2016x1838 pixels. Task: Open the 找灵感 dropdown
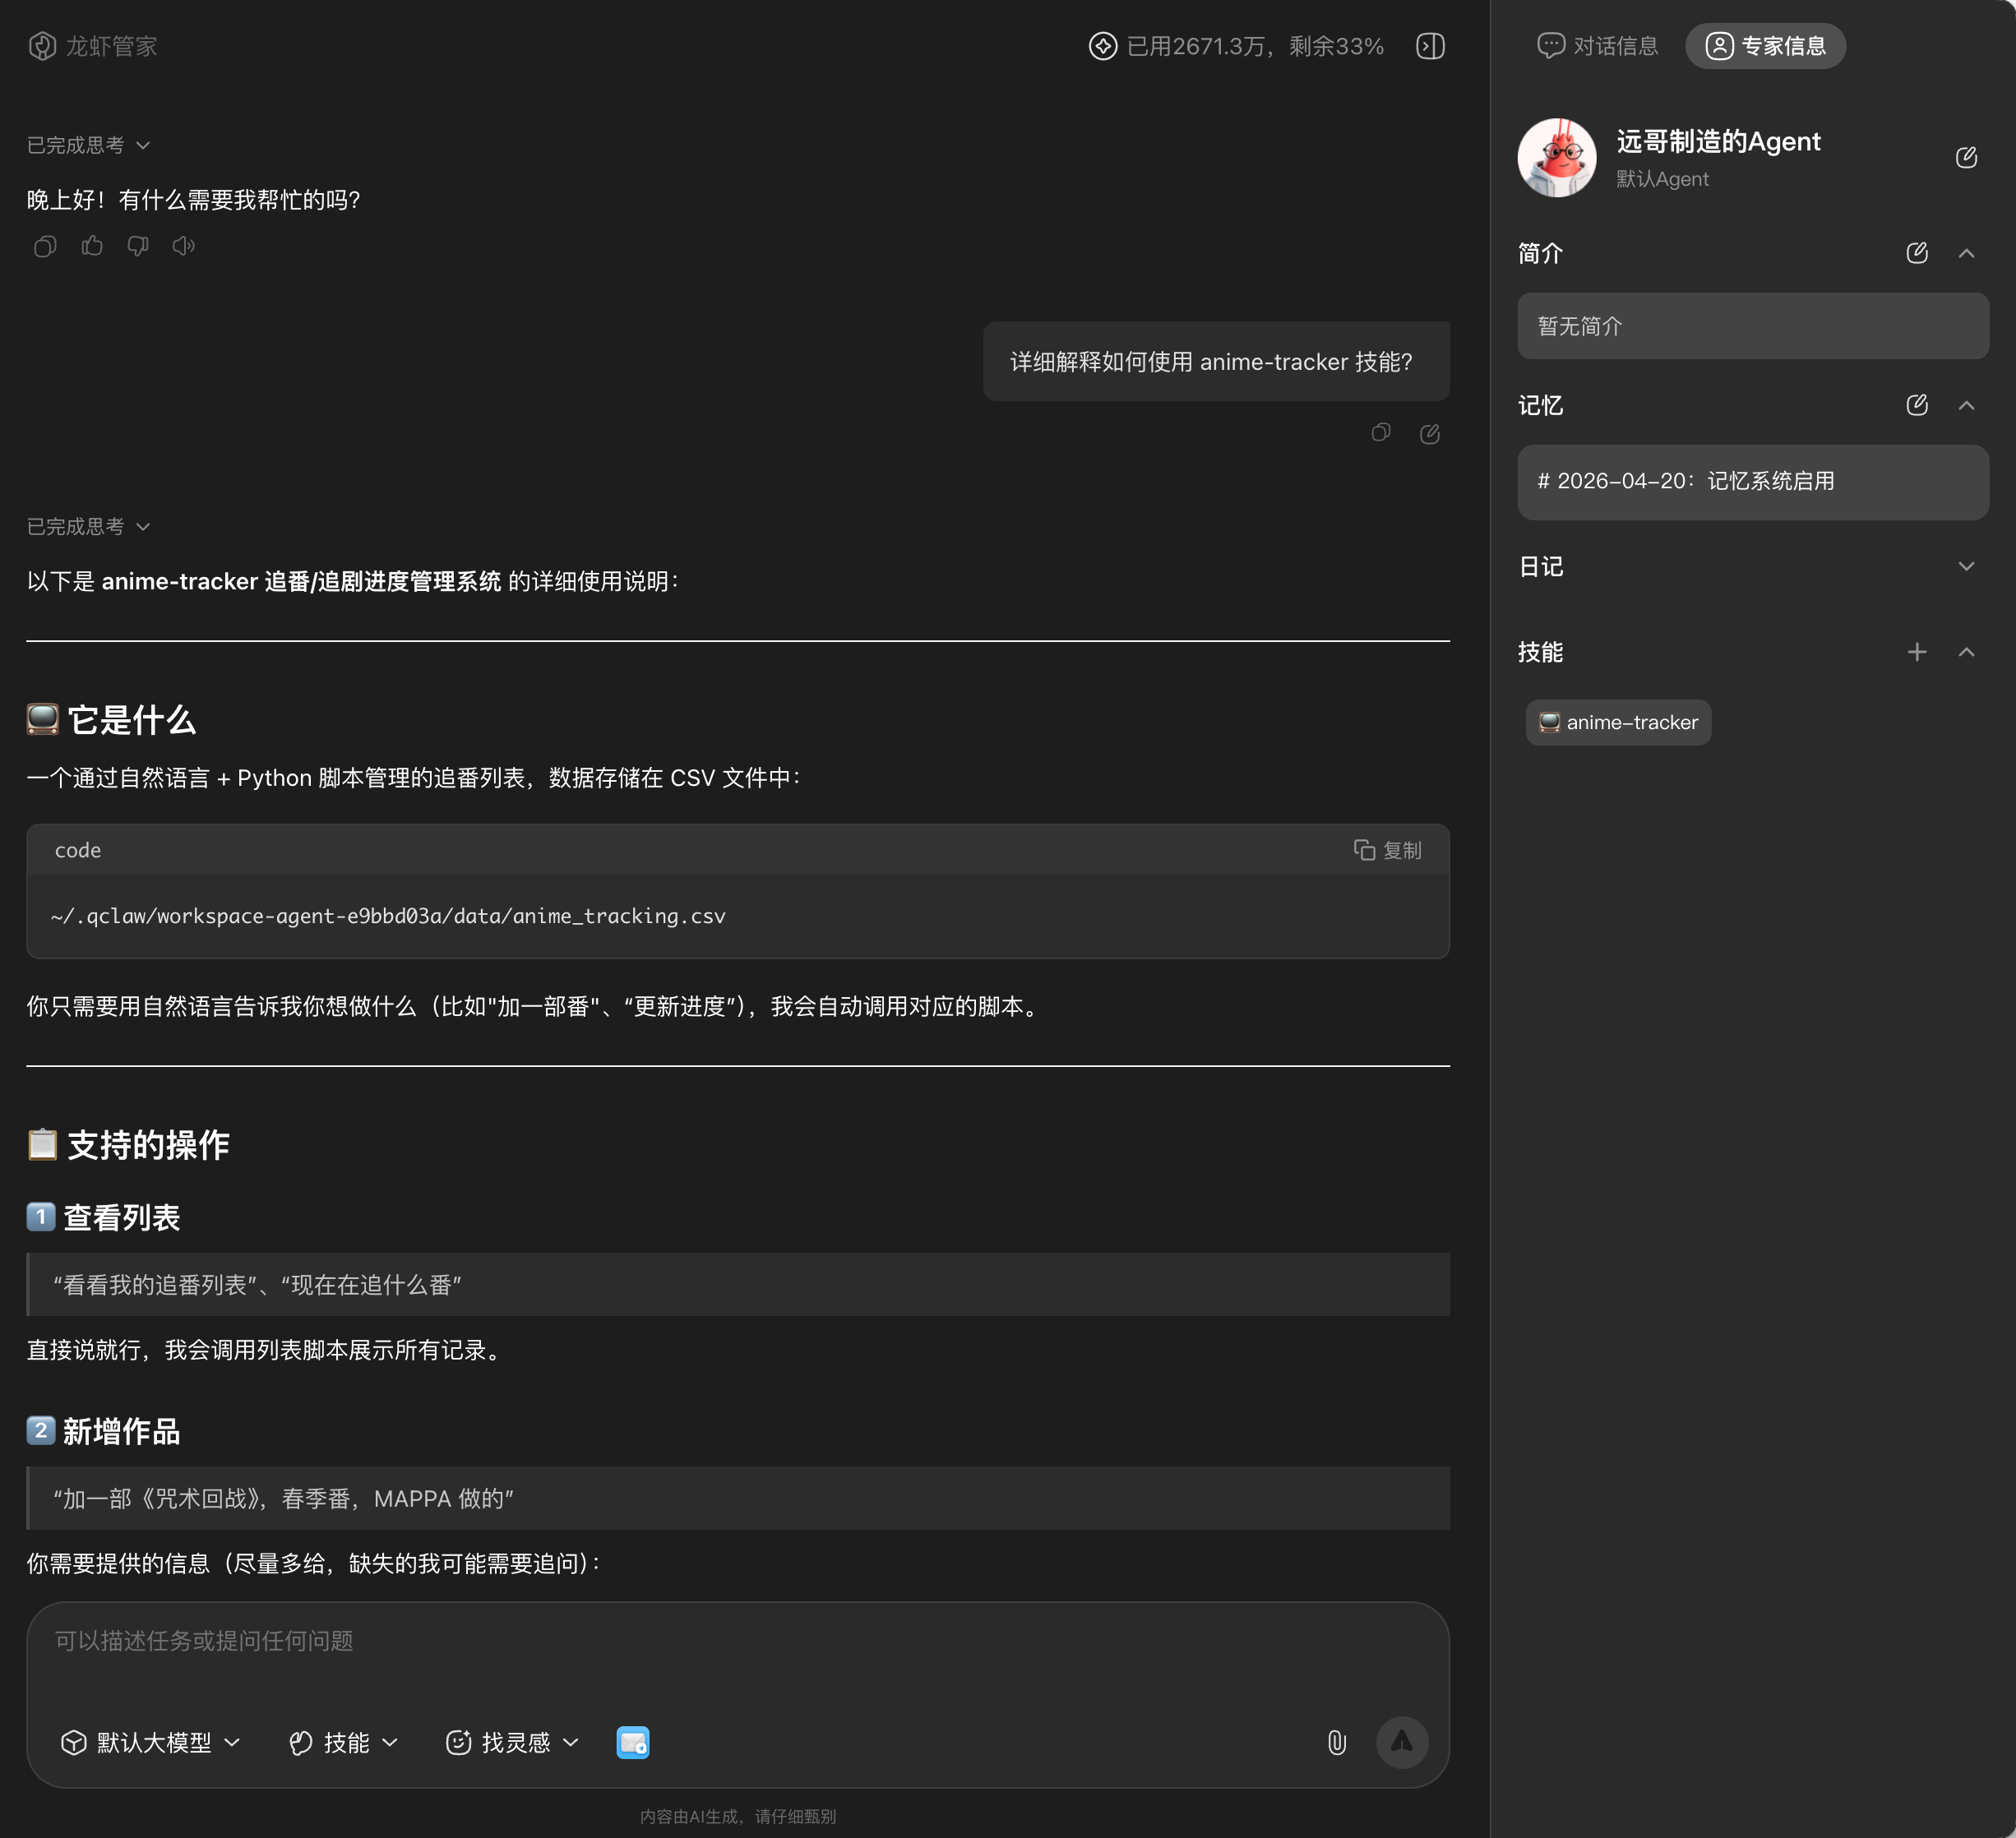pos(512,1743)
